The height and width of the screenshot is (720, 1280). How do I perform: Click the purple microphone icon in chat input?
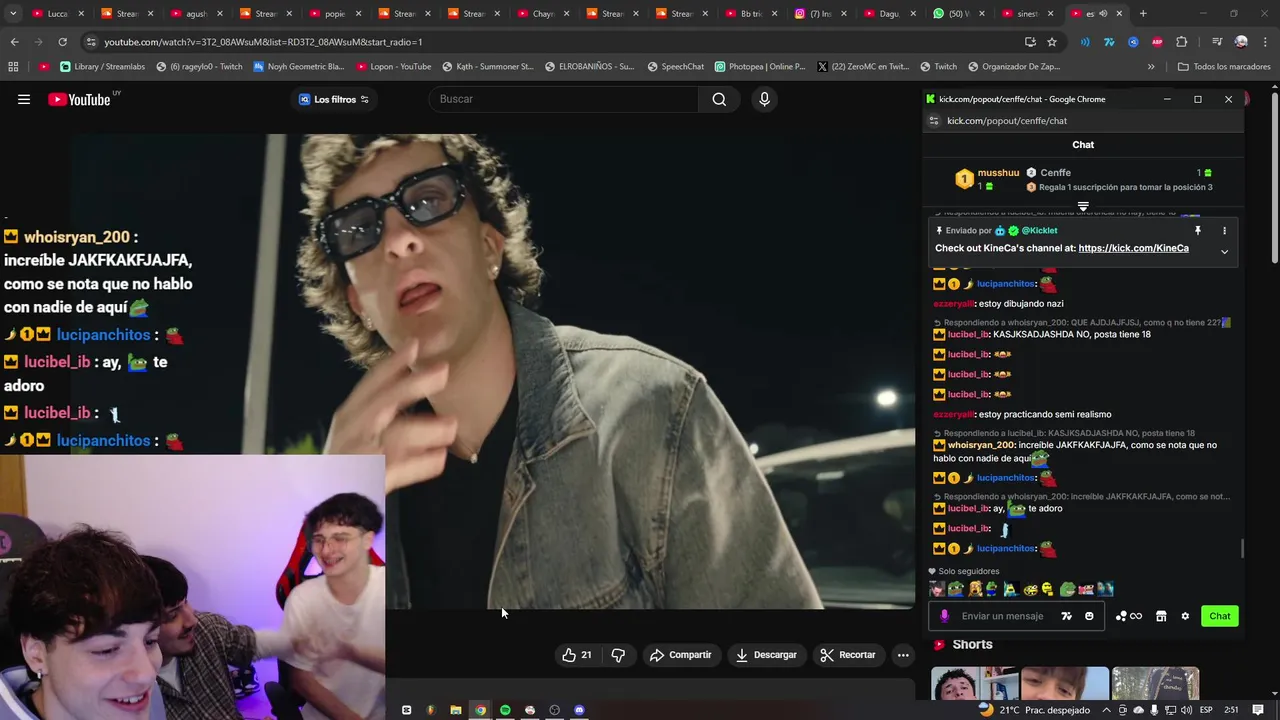pos(944,616)
